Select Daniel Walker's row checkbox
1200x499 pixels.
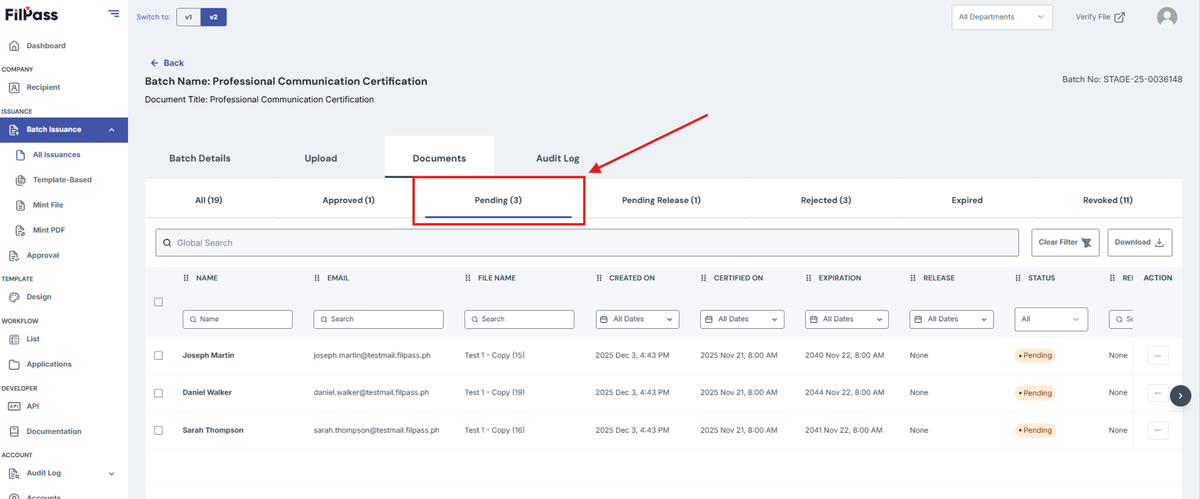coord(158,393)
